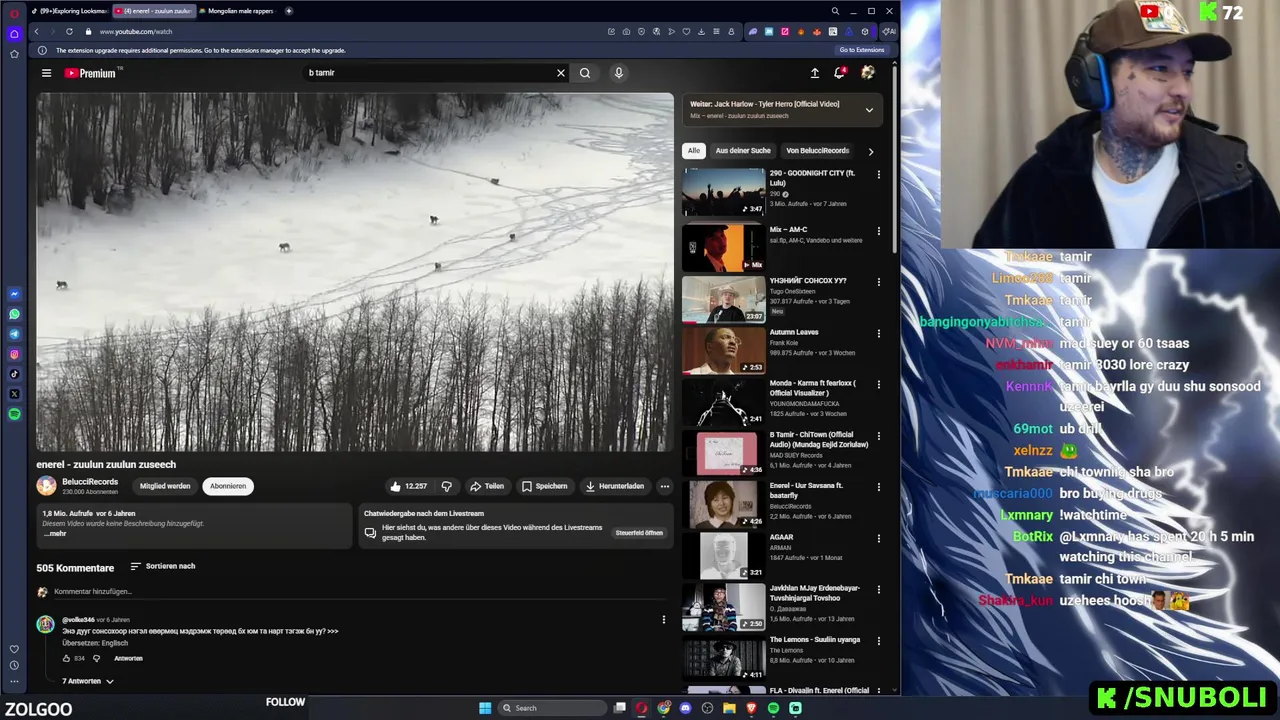
Task: Open options for AGAAR video
Action: pyautogui.click(x=879, y=539)
